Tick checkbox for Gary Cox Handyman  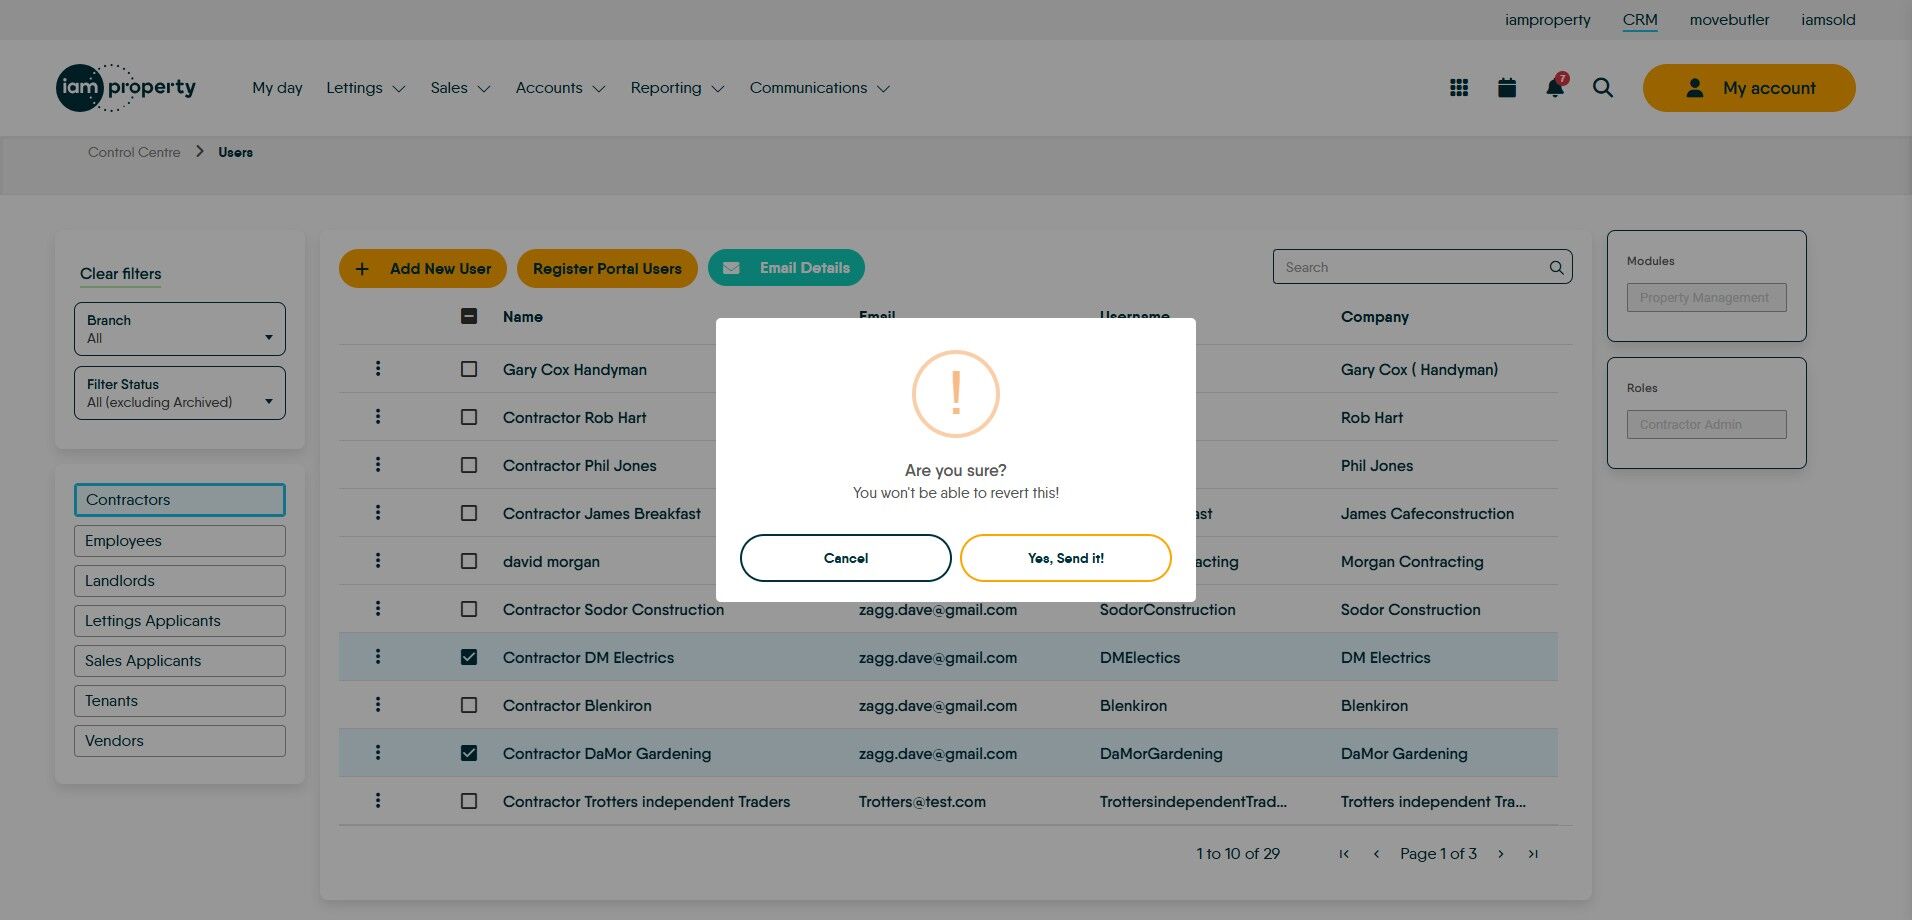(469, 369)
